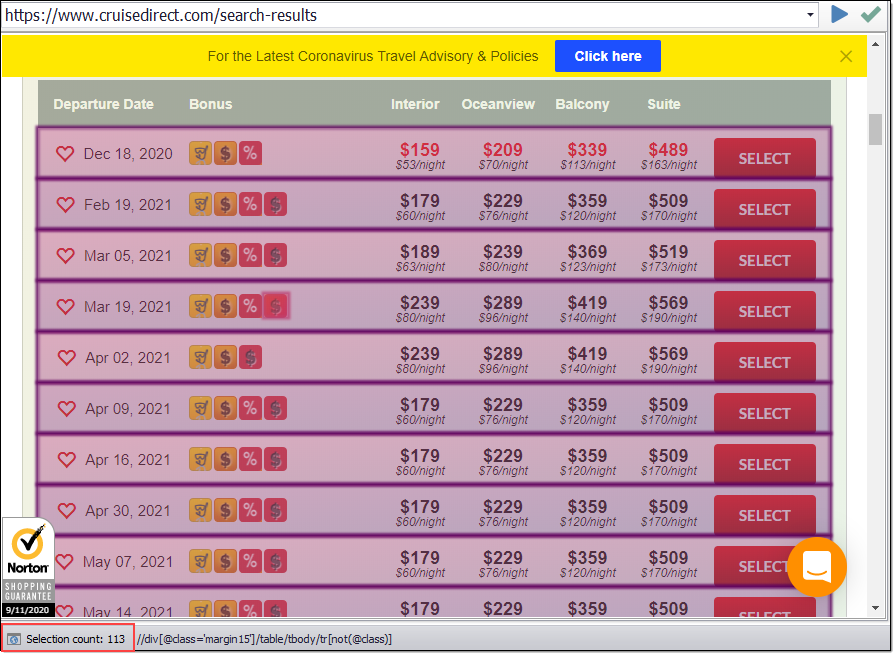
Task: Sort results by the Departure Date header
Action: pos(104,103)
